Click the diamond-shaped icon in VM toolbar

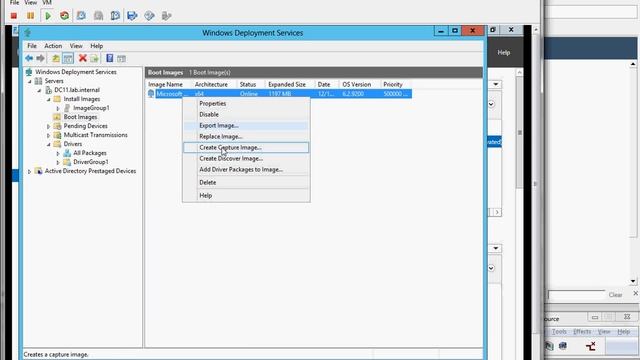(149, 16)
